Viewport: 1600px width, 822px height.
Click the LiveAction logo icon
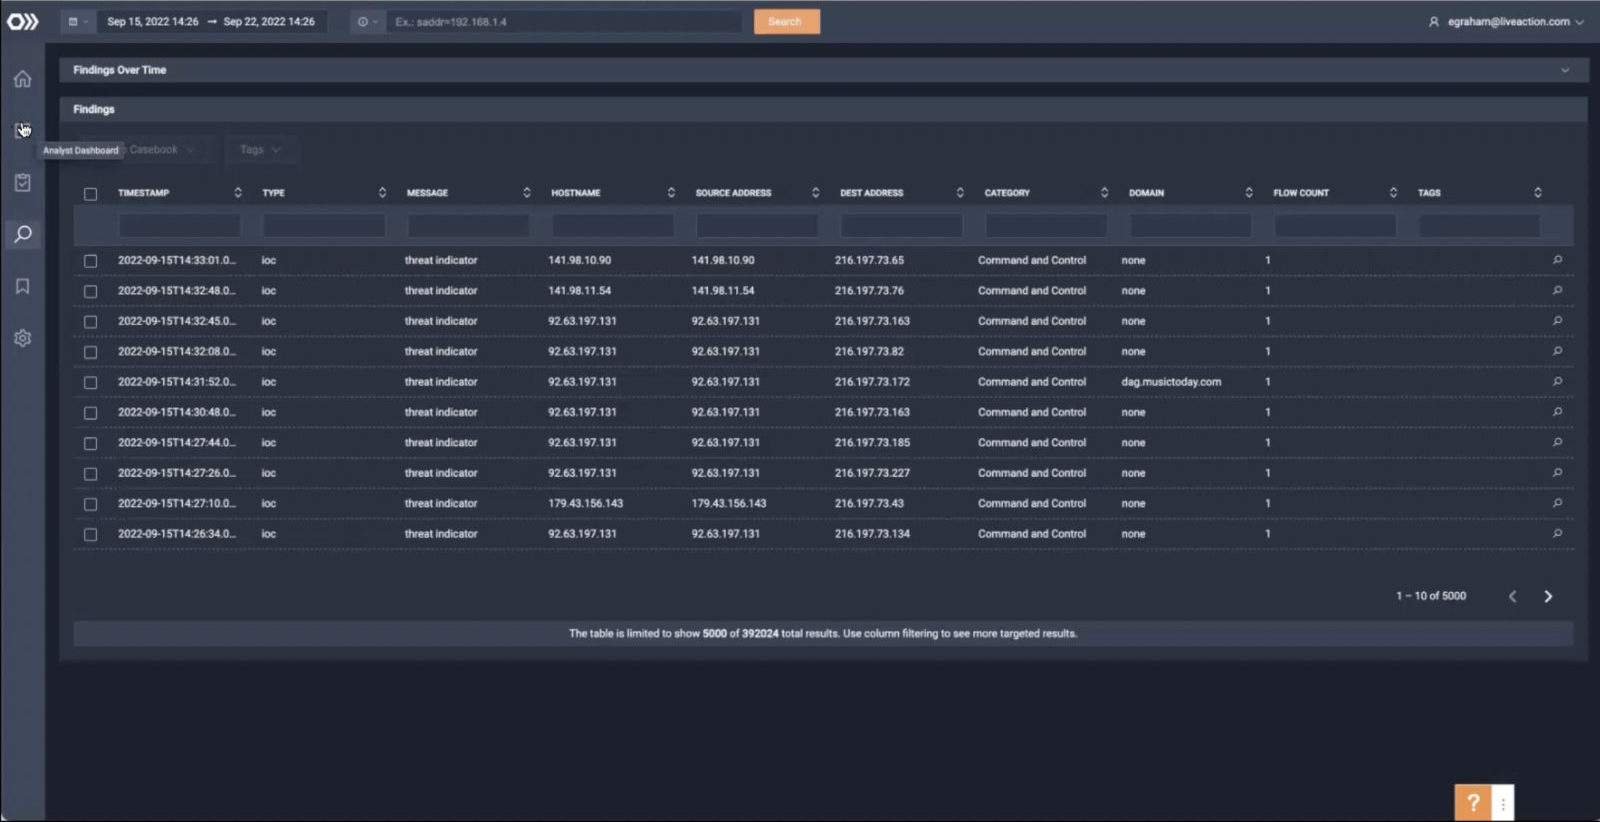22,21
